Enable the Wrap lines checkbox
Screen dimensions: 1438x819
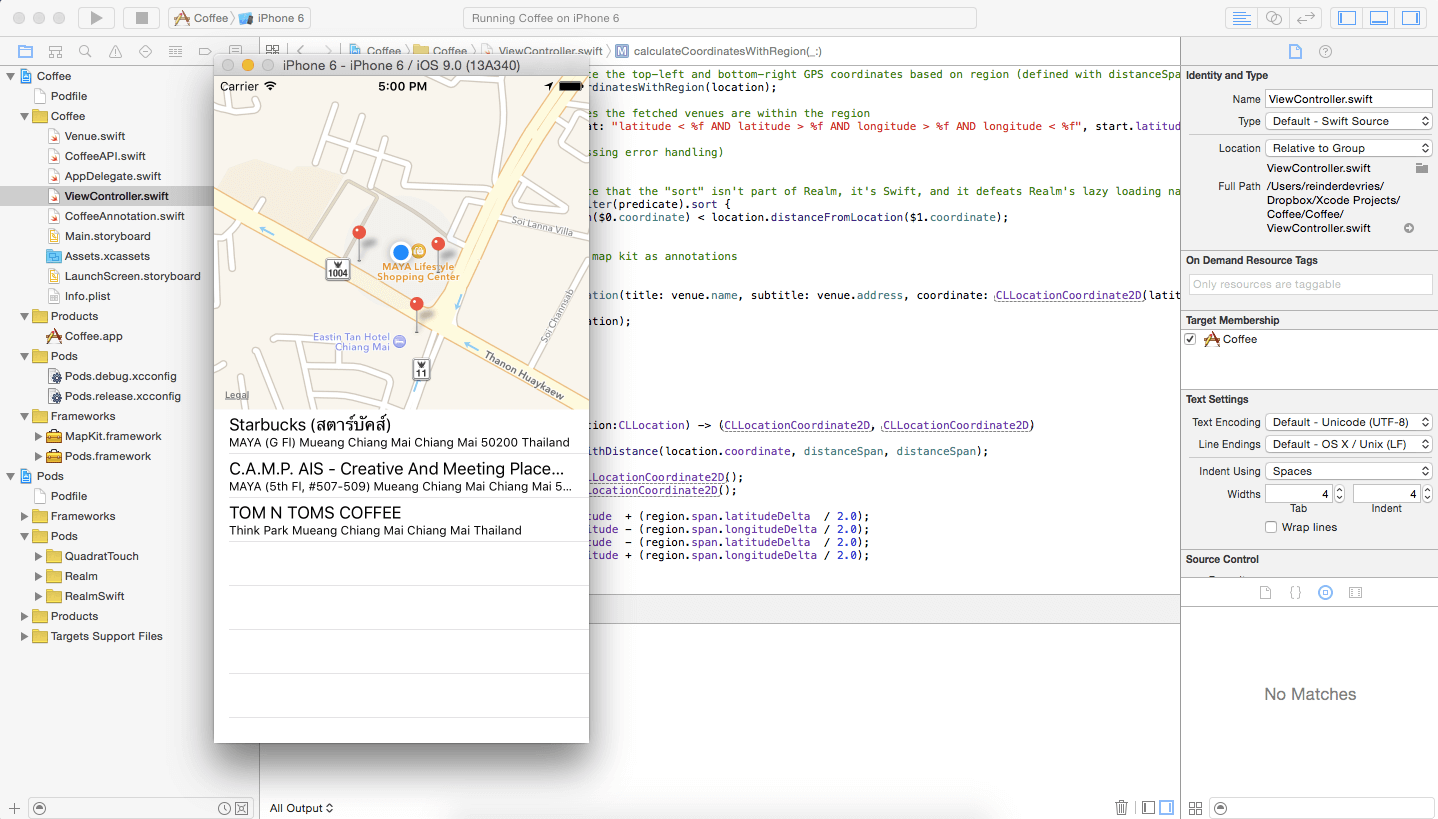[1271, 527]
